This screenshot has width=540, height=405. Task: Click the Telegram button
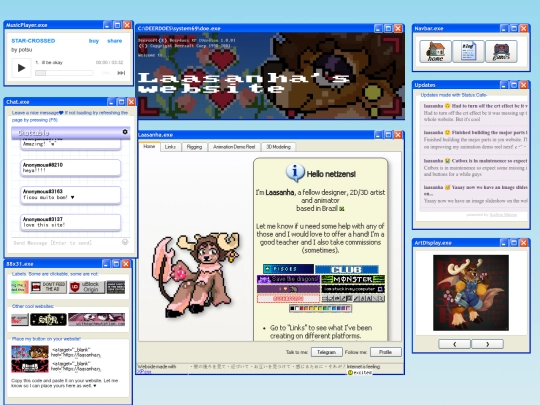(x=326, y=352)
